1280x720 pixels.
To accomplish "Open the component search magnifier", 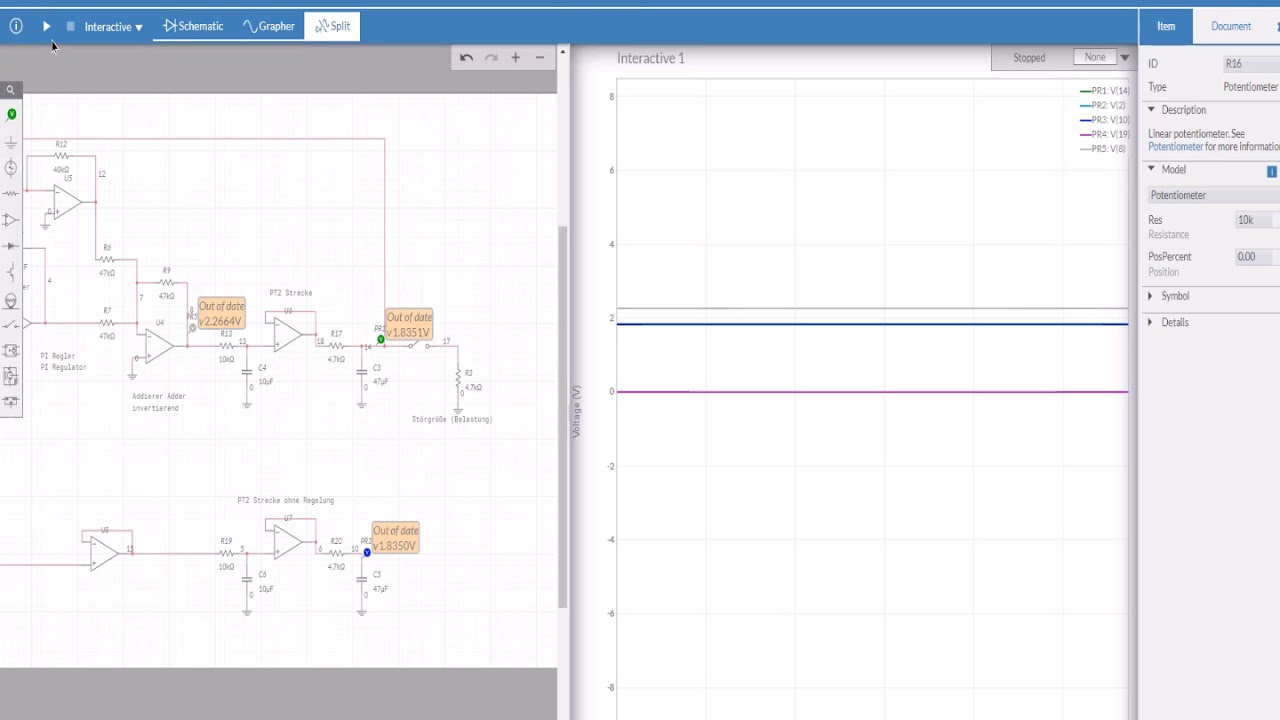I will pyautogui.click(x=11, y=90).
